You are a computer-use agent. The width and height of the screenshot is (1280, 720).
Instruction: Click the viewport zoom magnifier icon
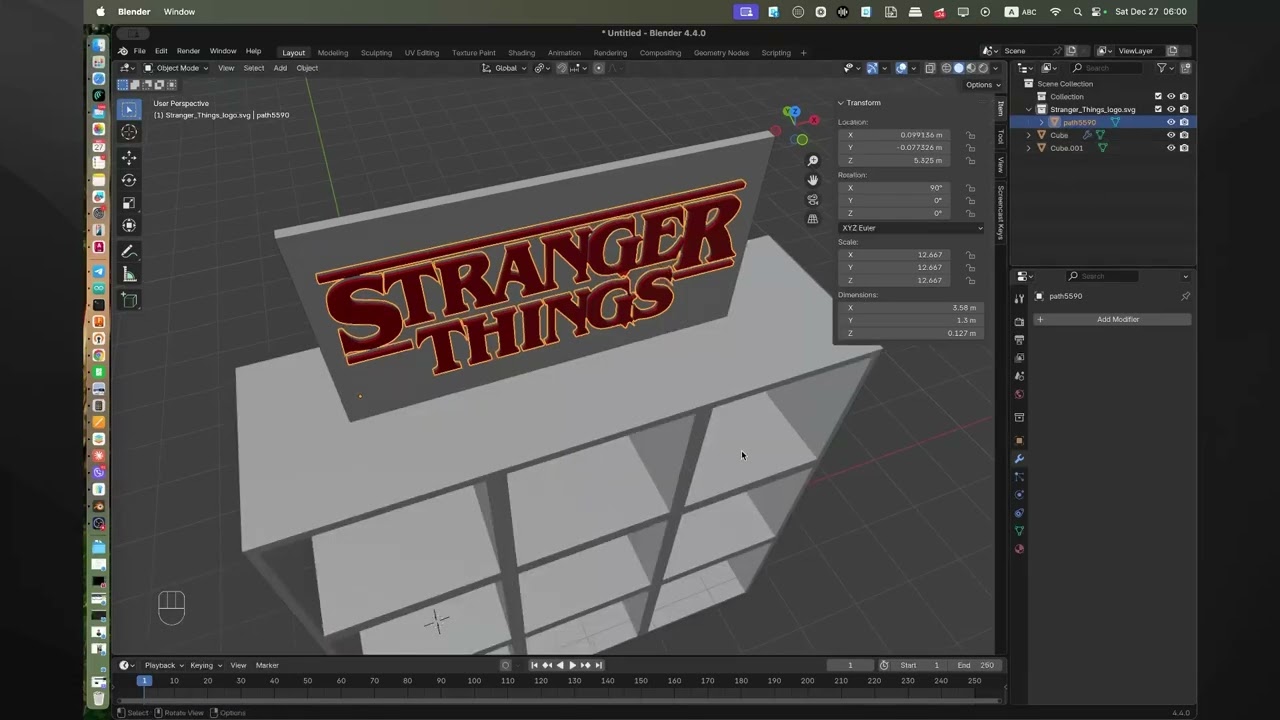813,161
